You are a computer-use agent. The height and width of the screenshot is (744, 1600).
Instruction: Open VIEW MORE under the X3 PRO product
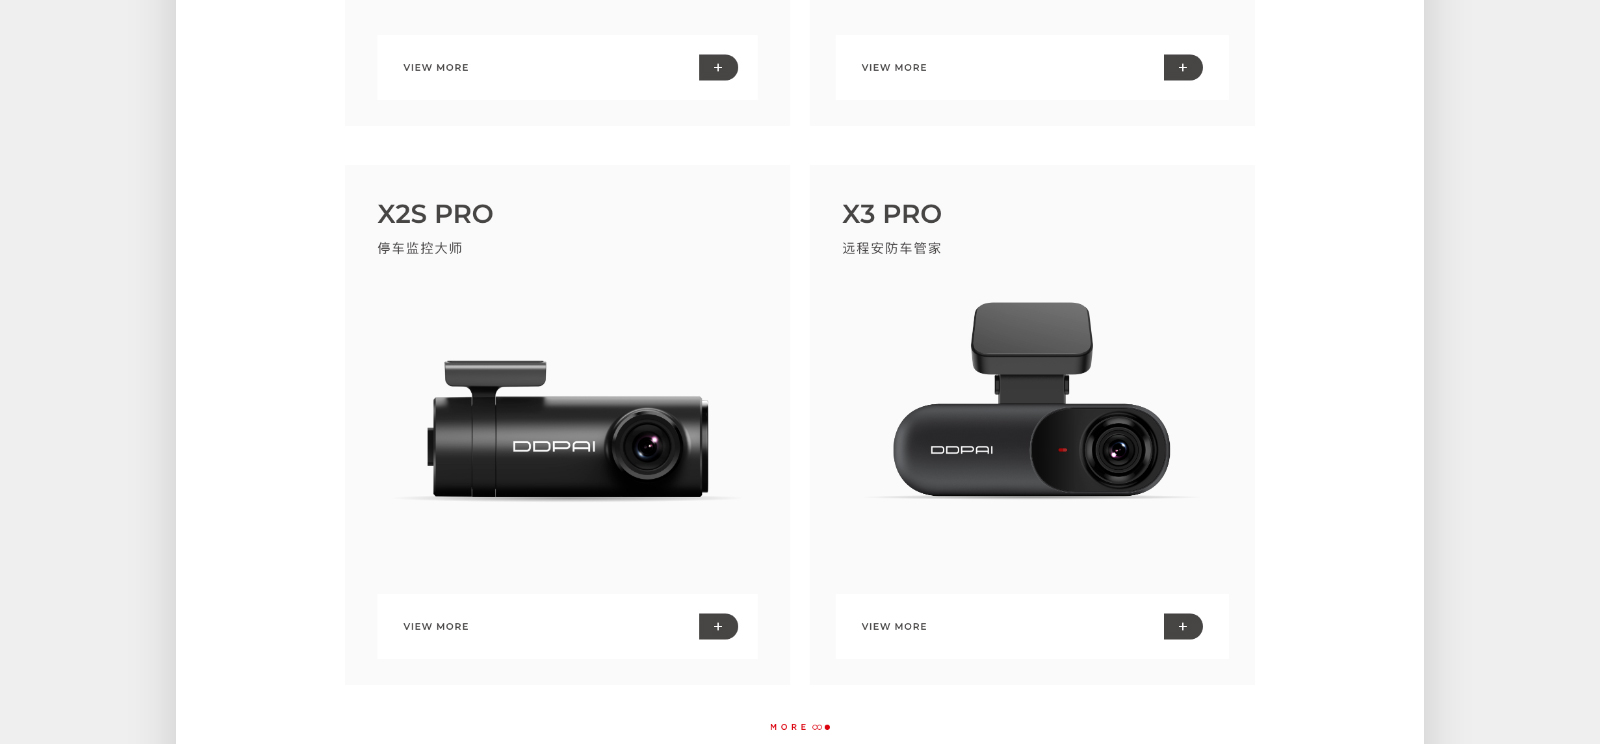(894, 626)
